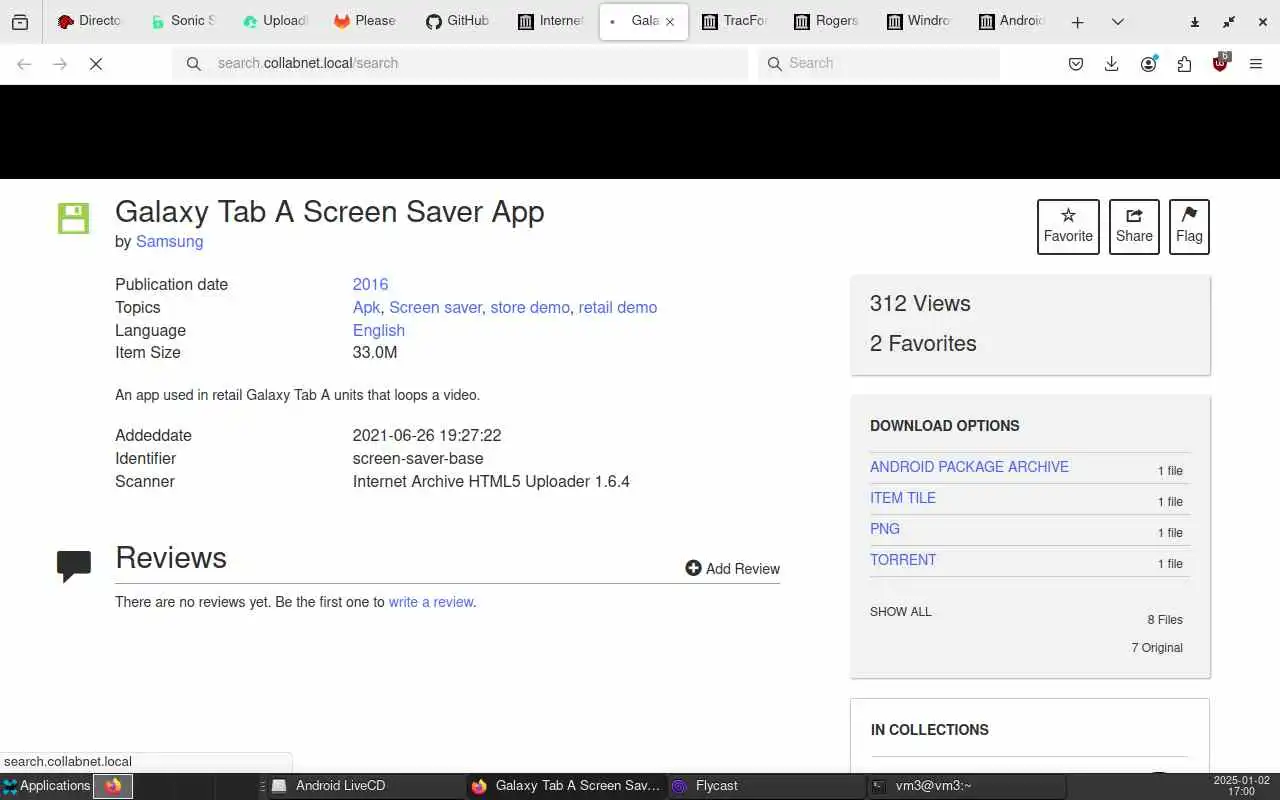Switch to the Internet Archive tab
Screen dimensions: 1280x800
[x=551, y=21]
